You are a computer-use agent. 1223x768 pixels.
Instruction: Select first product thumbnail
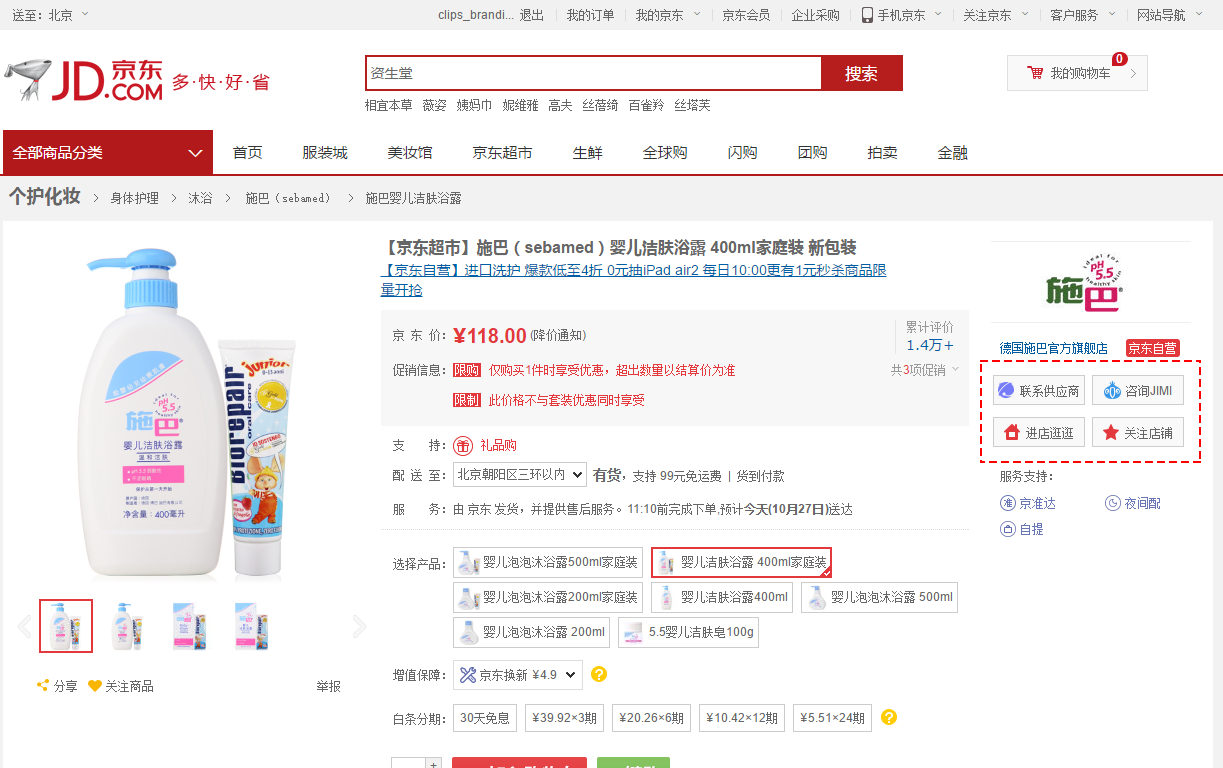[x=66, y=626]
